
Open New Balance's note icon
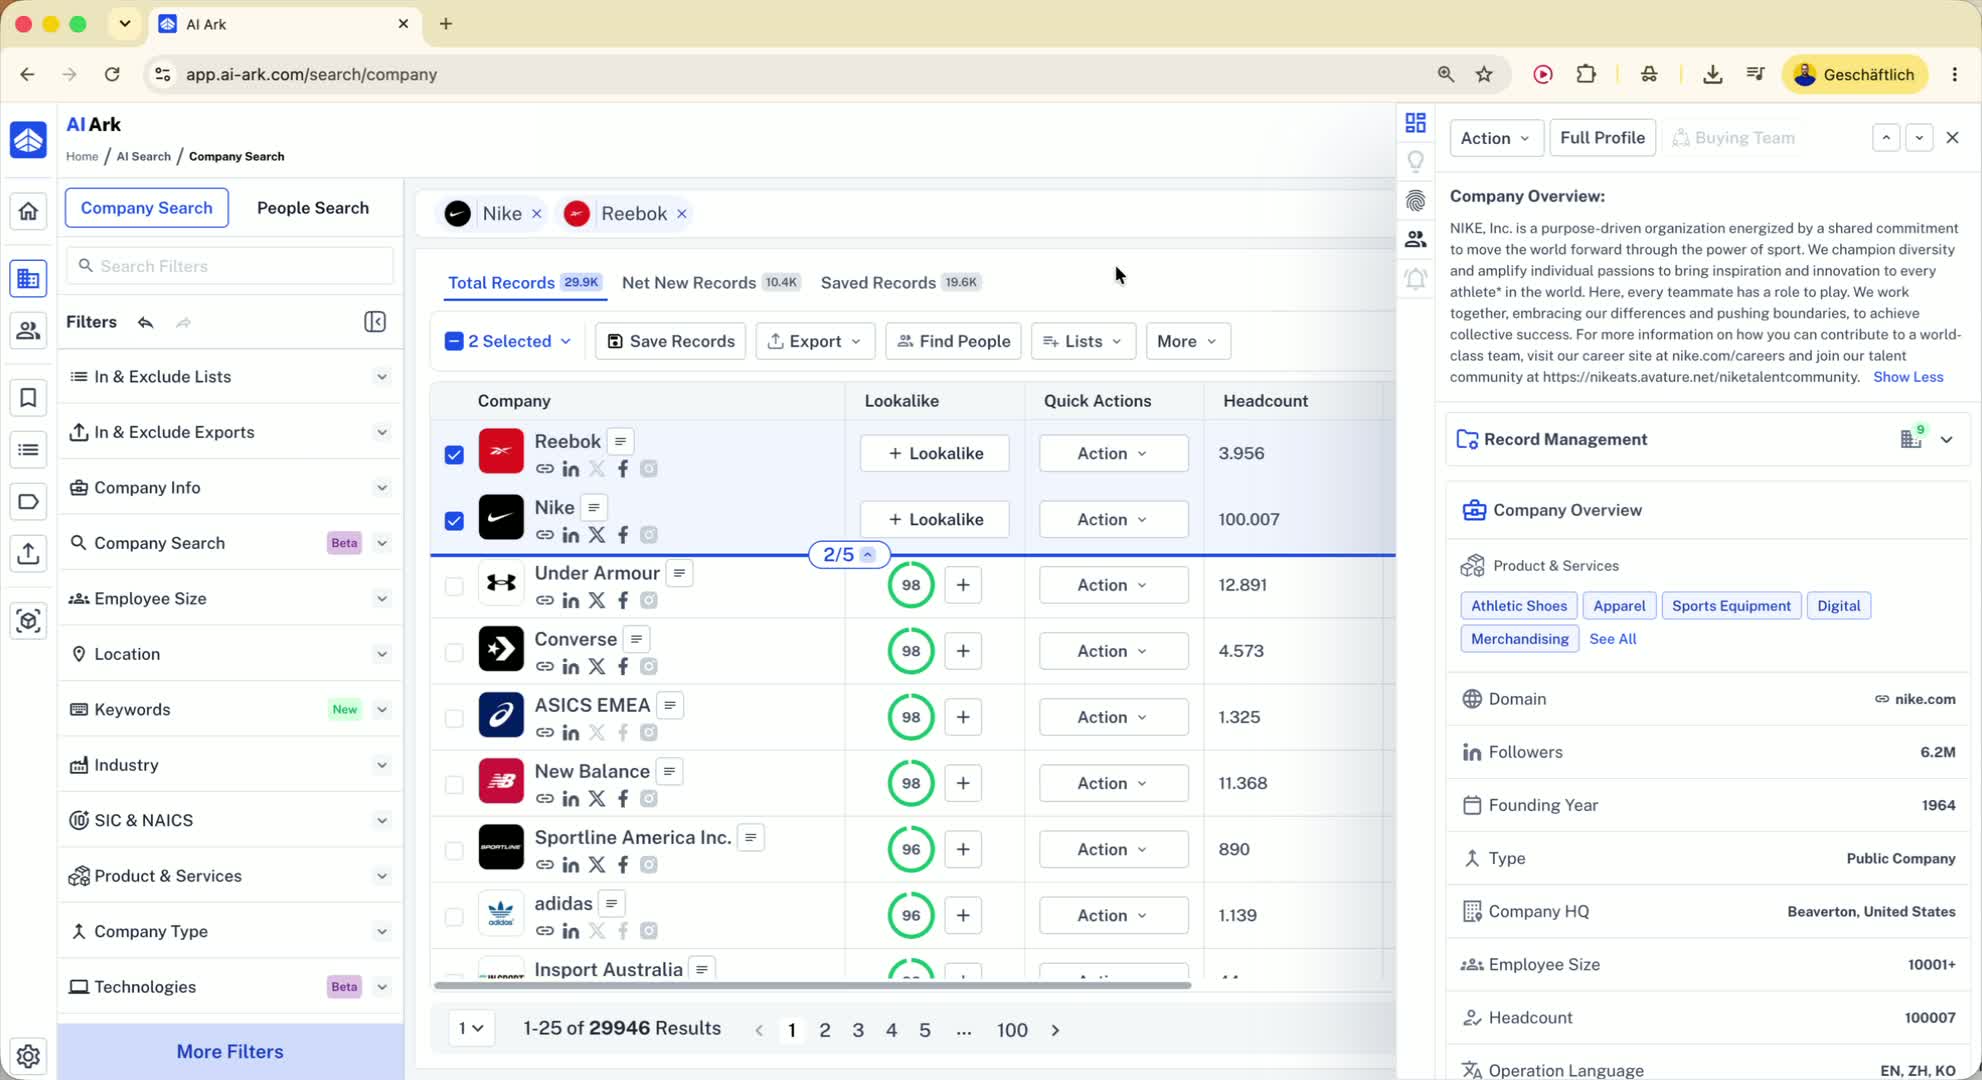[670, 772]
